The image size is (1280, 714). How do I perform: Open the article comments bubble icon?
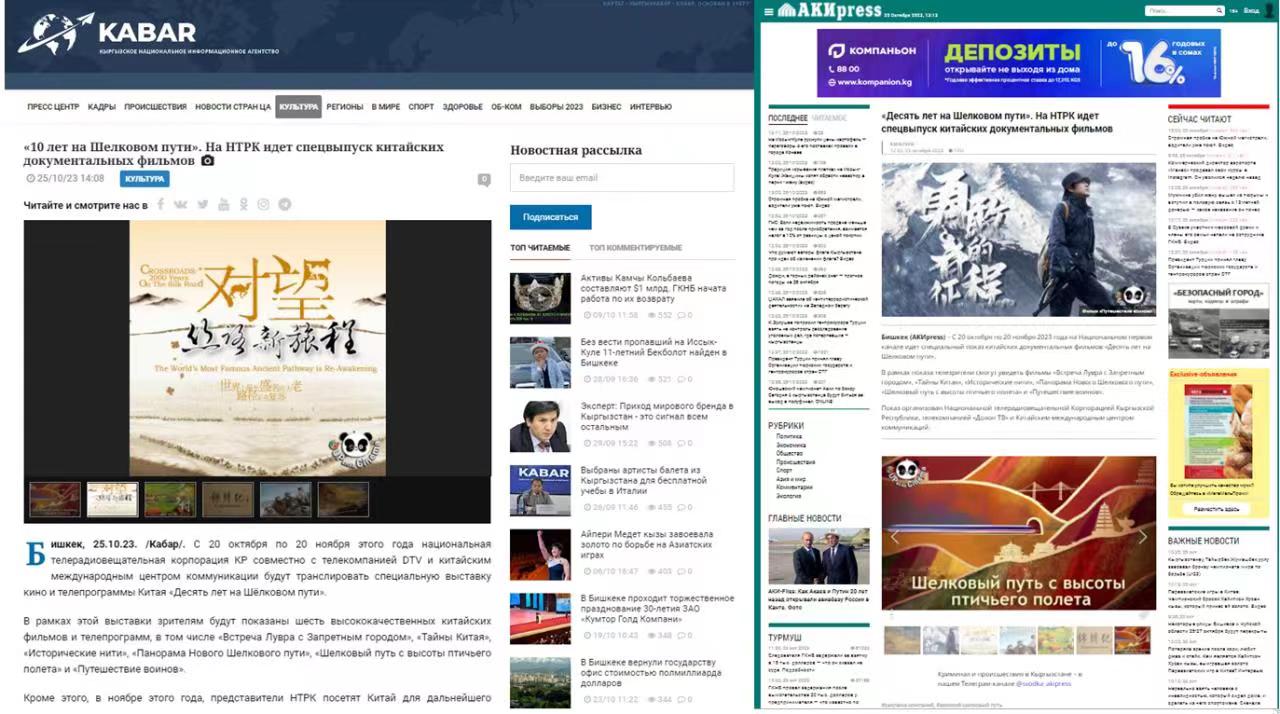[x=484, y=180]
